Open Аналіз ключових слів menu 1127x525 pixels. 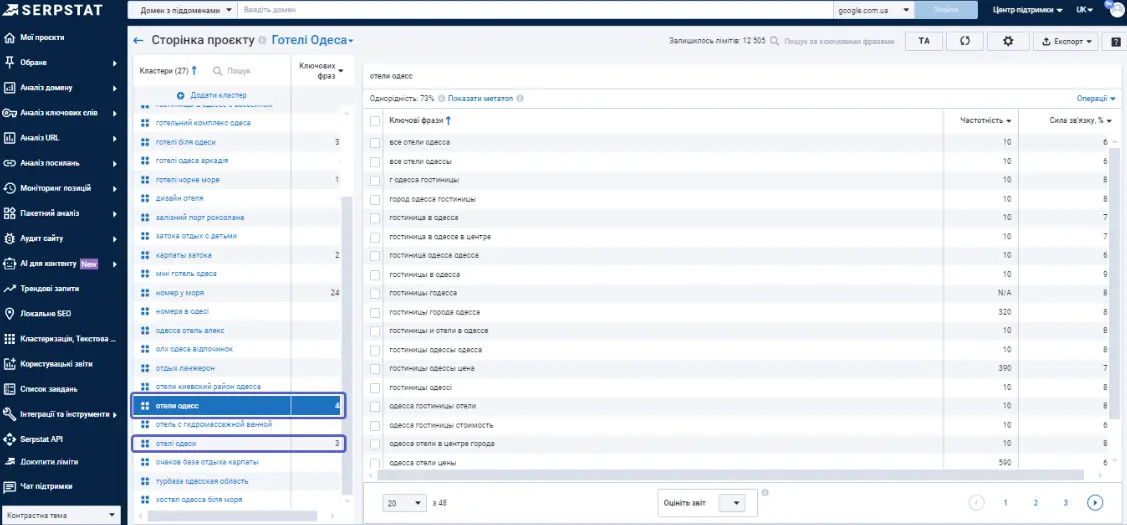pos(60,113)
